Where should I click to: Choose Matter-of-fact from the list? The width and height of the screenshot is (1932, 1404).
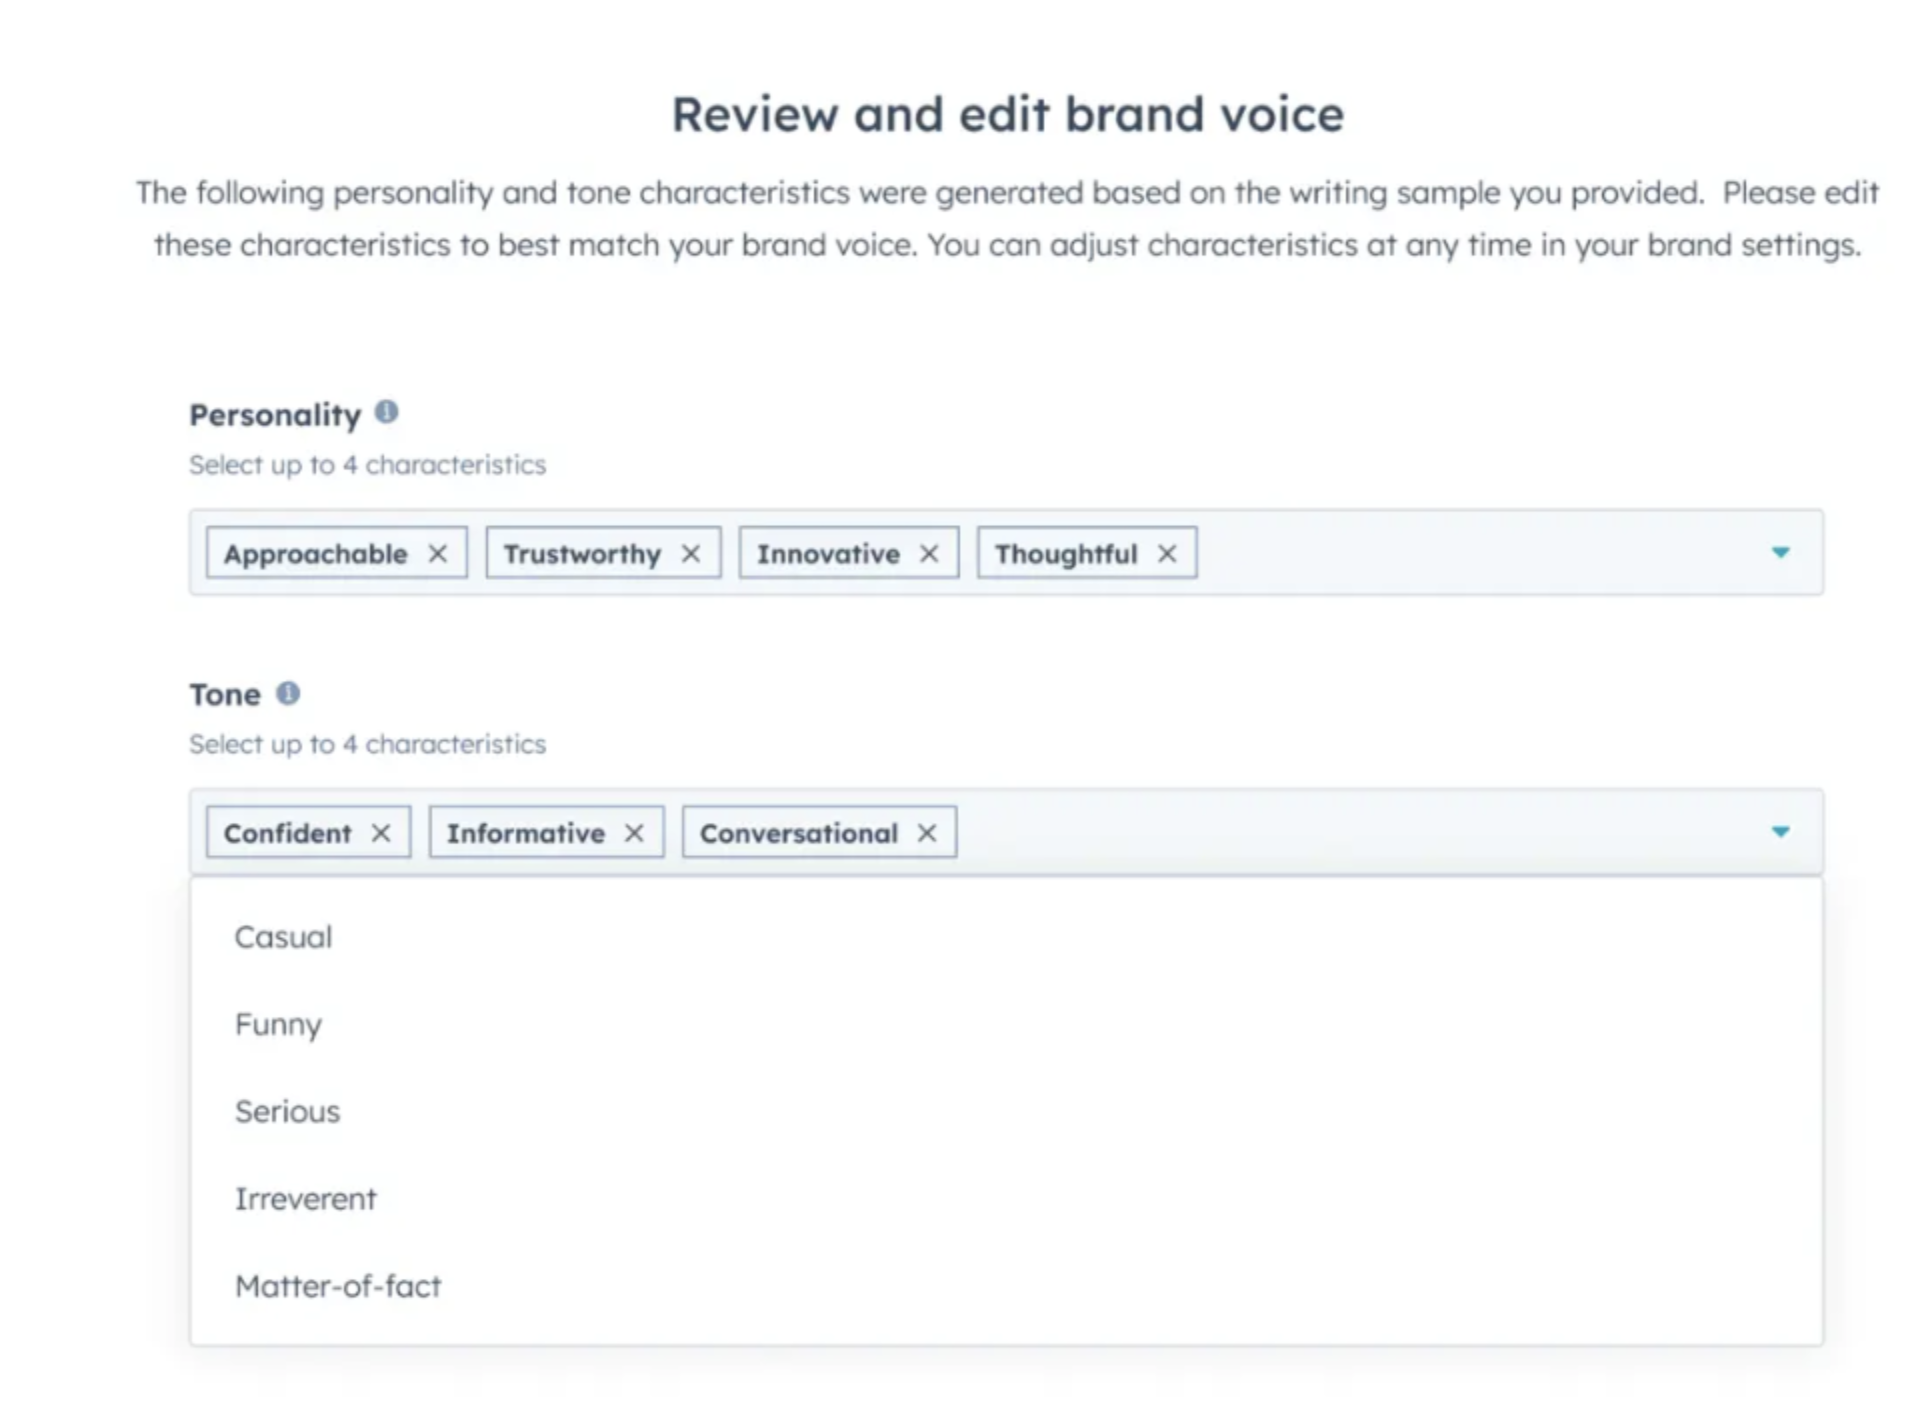tap(338, 1287)
